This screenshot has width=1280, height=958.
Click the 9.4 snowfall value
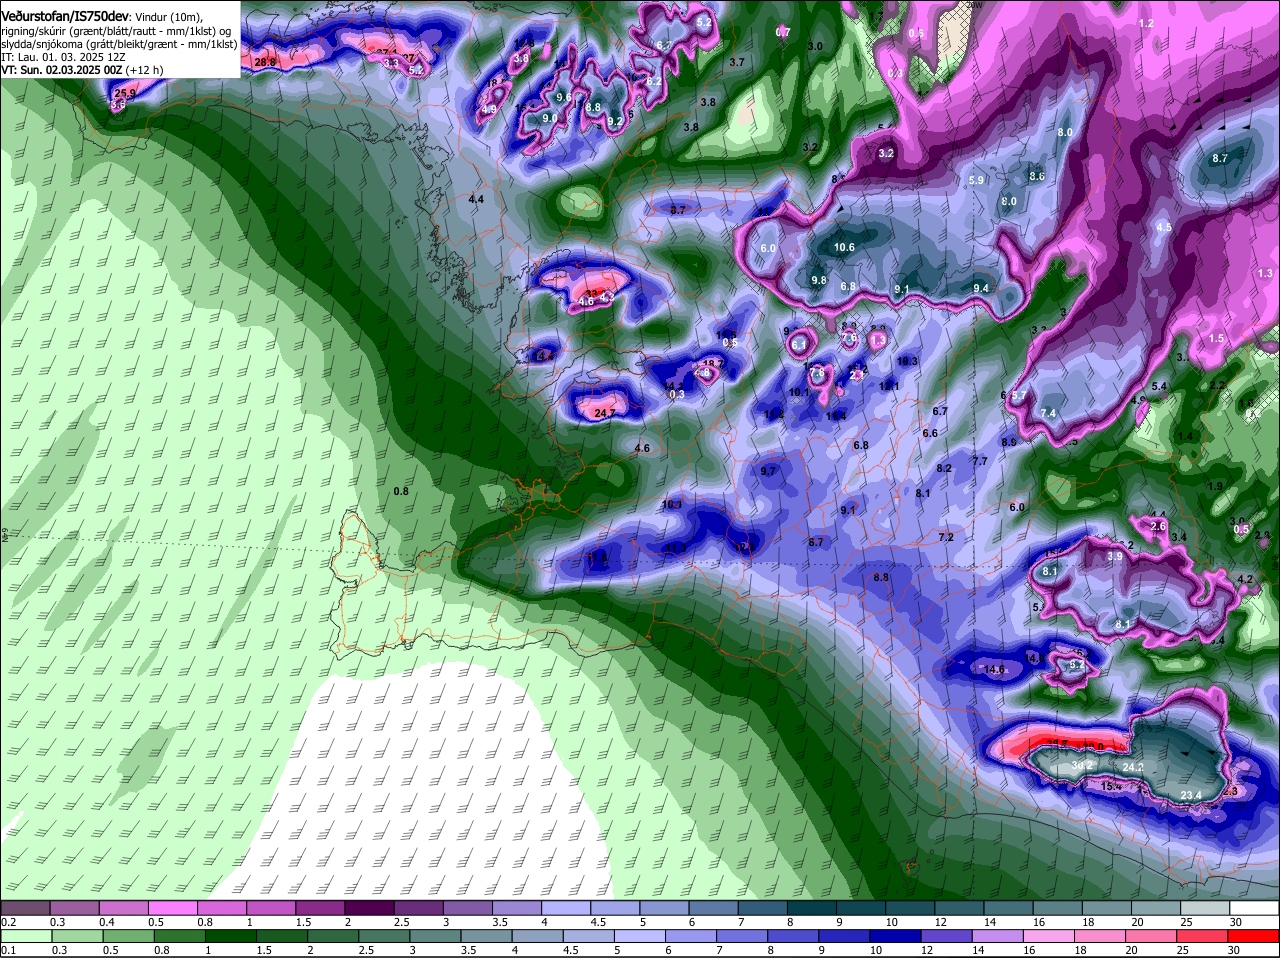click(981, 288)
